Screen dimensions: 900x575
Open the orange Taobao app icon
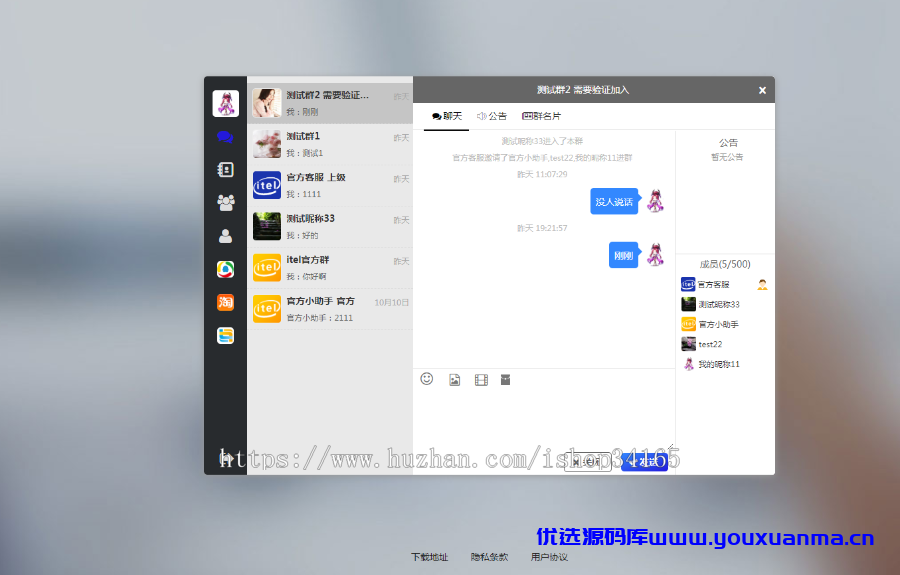coord(226,302)
